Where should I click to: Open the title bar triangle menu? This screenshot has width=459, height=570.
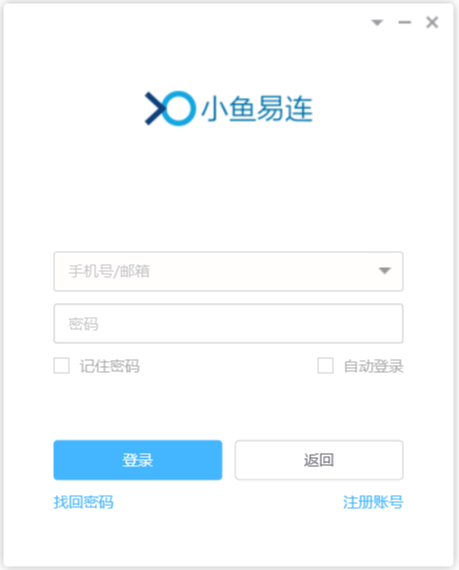tap(377, 23)
